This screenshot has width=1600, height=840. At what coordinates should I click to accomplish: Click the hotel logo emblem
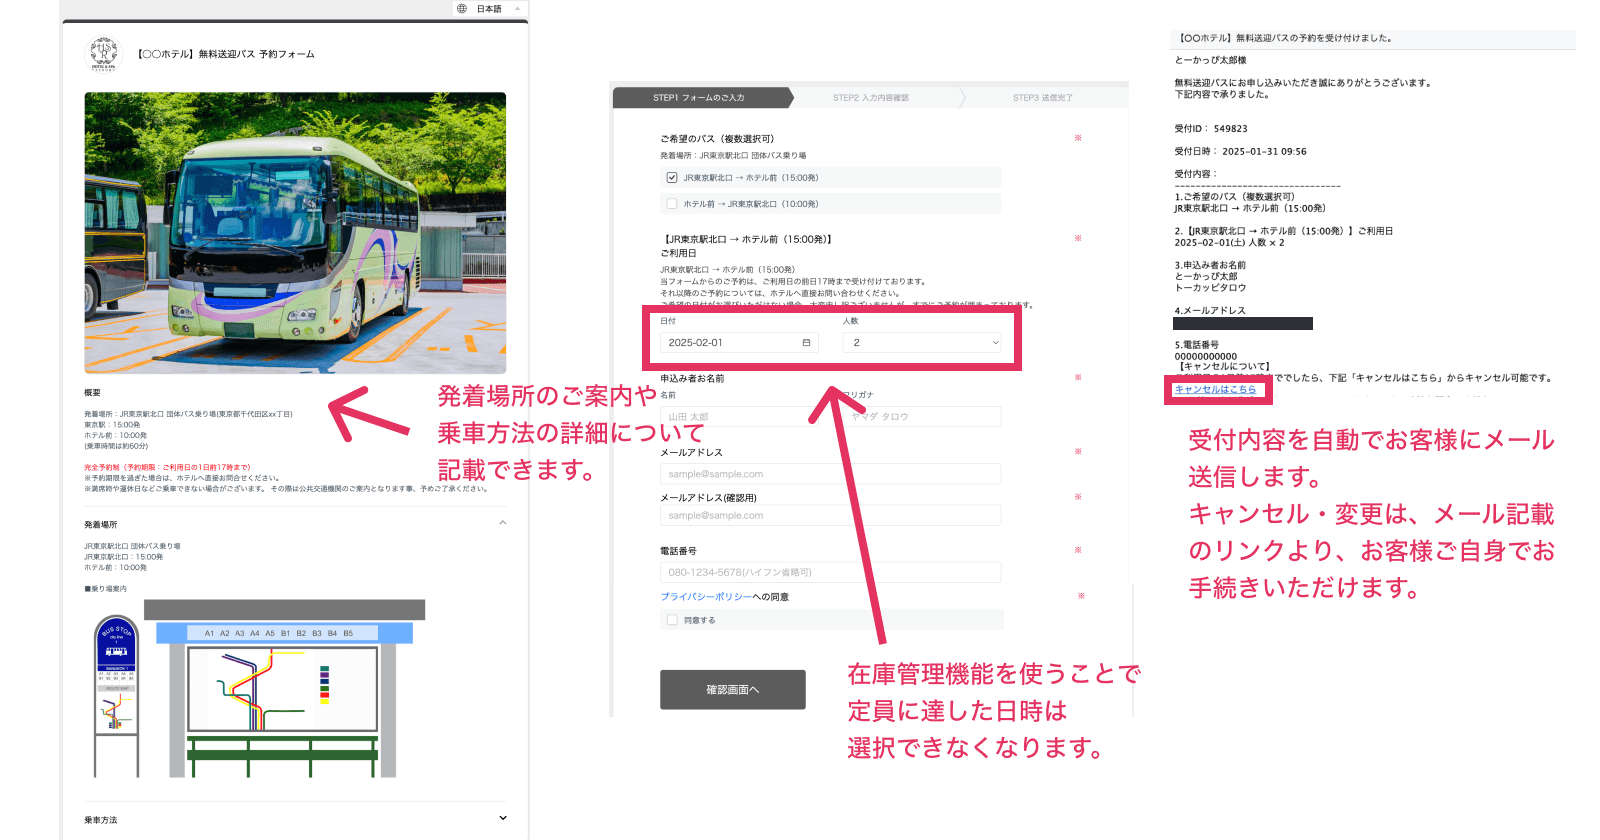pos(104,54)
